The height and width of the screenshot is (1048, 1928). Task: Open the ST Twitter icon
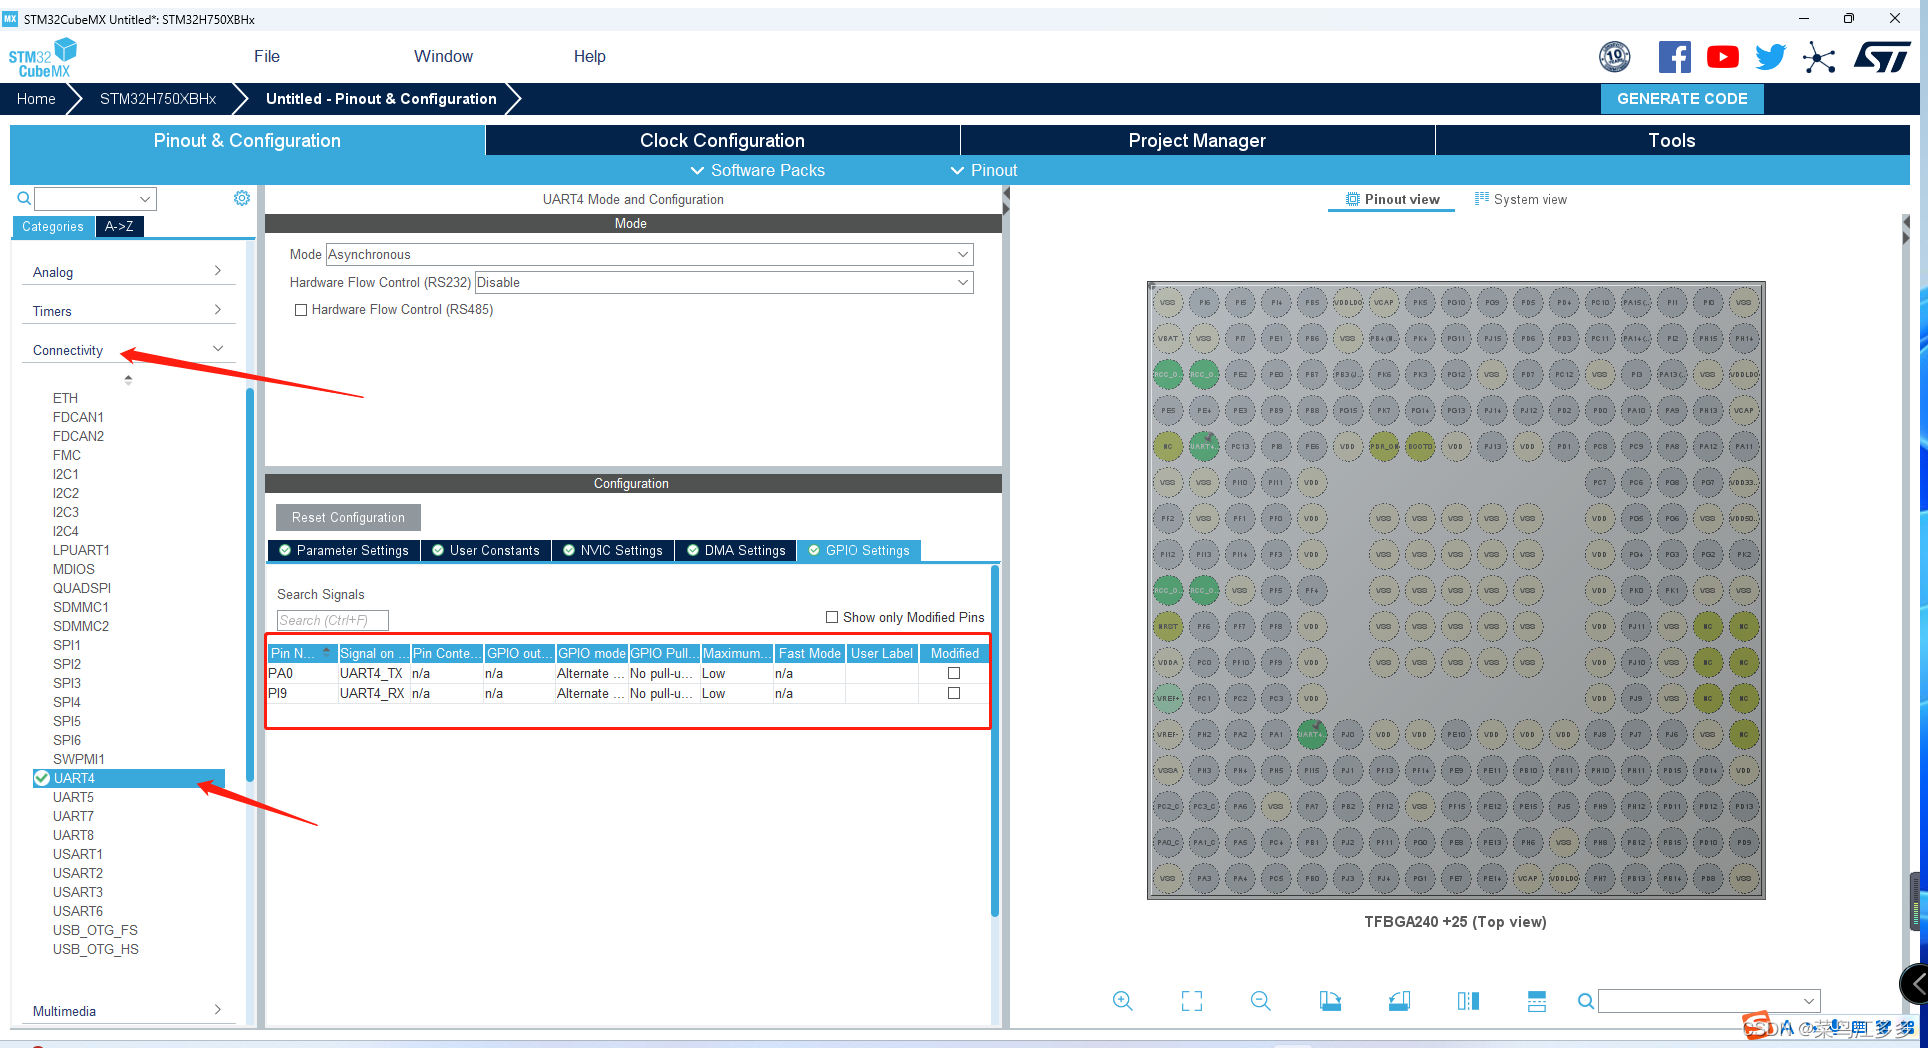(1770, 57)
